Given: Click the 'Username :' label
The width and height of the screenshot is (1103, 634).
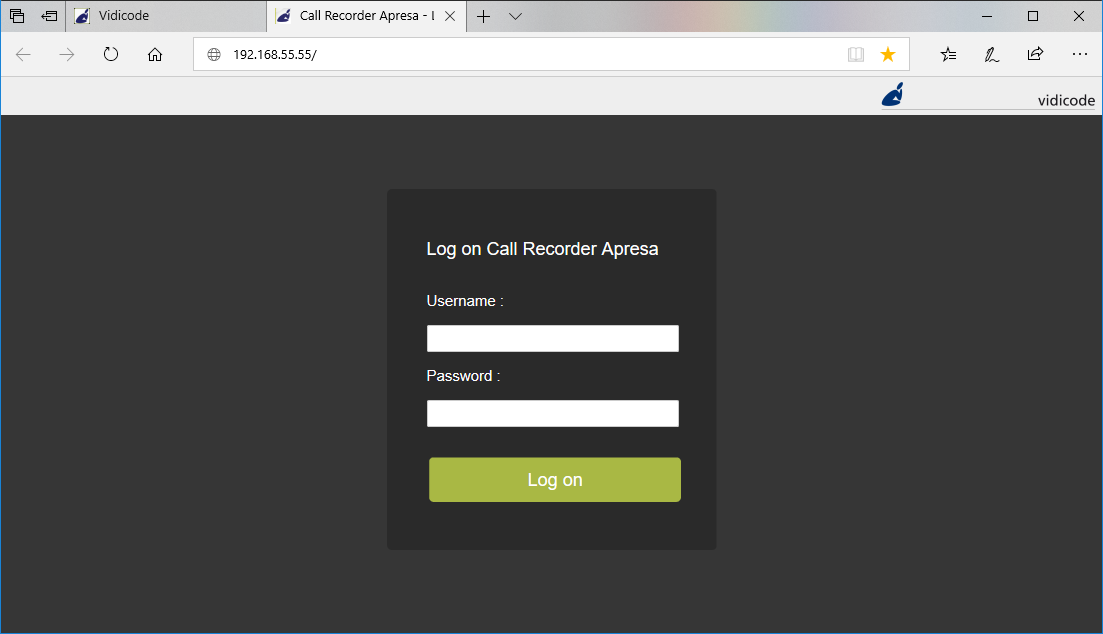Looking at the screenshot, I should pyautogui.click(x=465, y=301).
